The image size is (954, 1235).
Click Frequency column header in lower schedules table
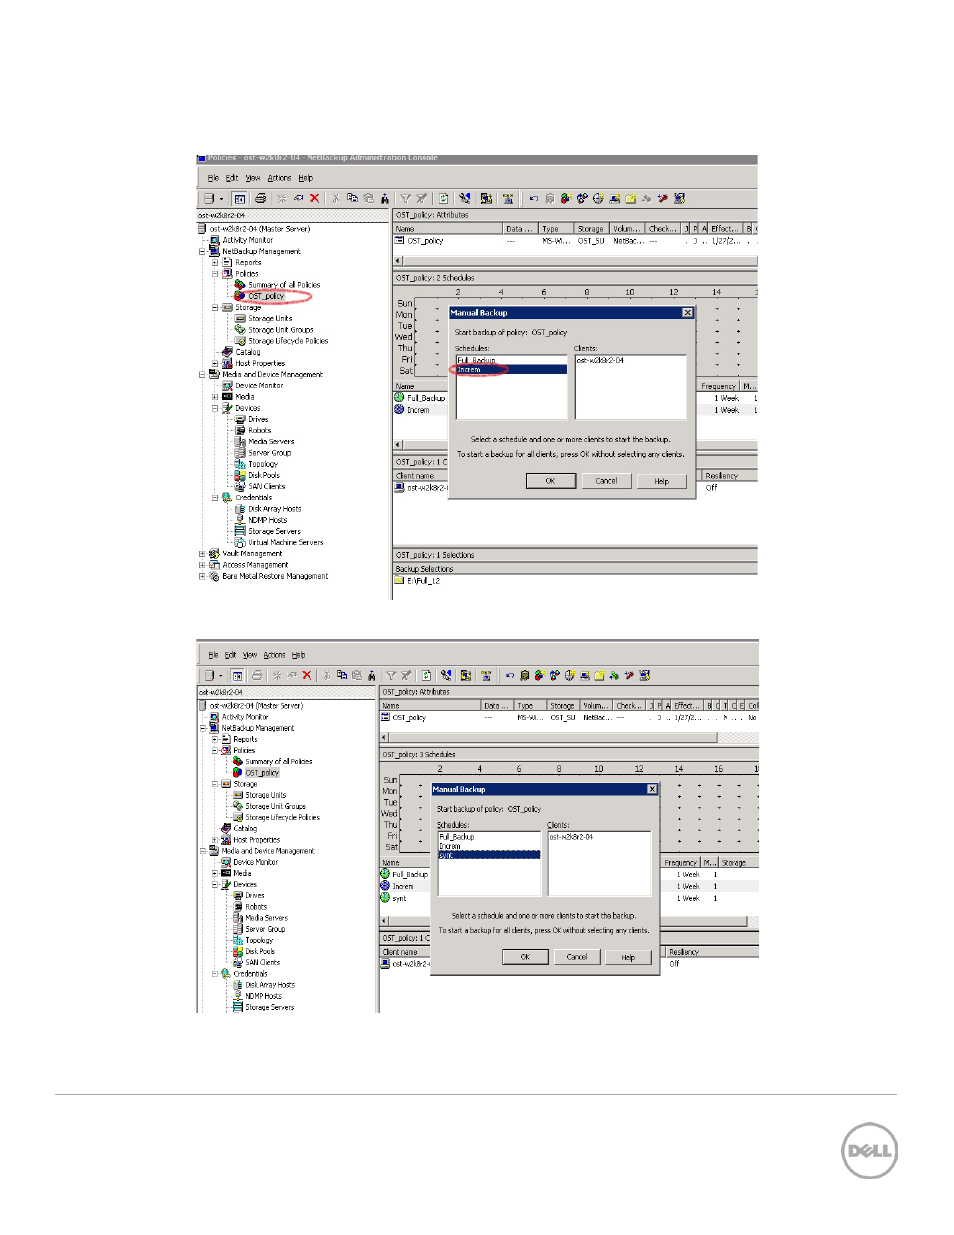click(x=680, y=862)
